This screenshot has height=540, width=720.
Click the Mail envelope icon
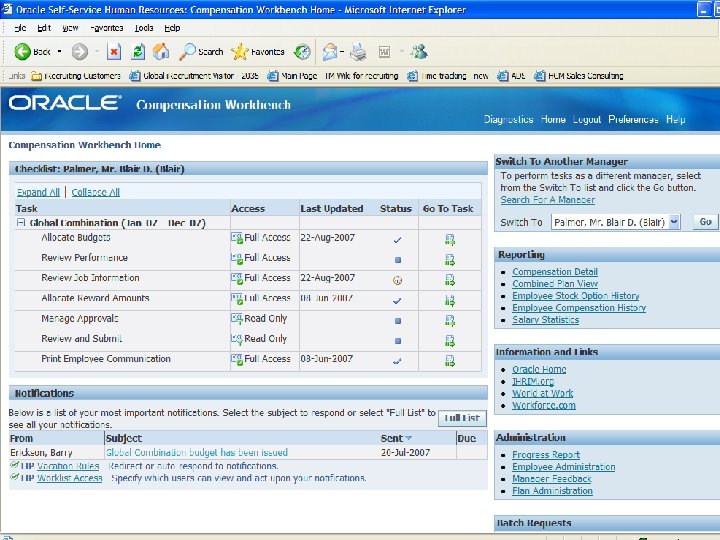330,52
